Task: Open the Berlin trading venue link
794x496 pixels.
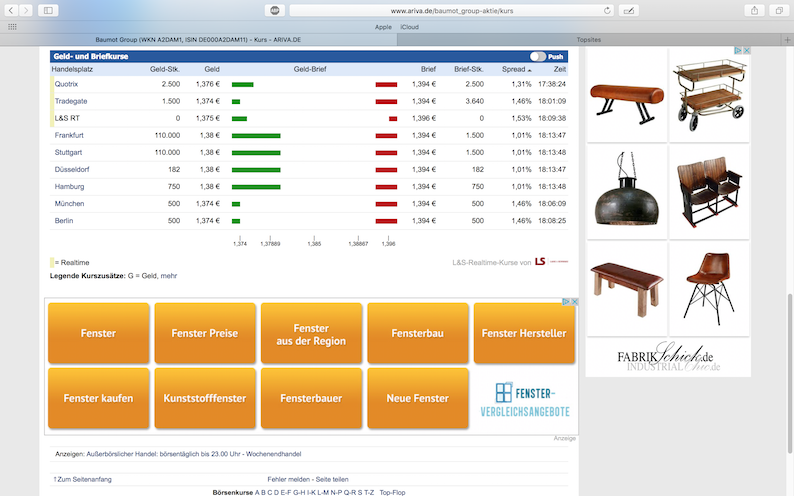Action: click(64, 221)
